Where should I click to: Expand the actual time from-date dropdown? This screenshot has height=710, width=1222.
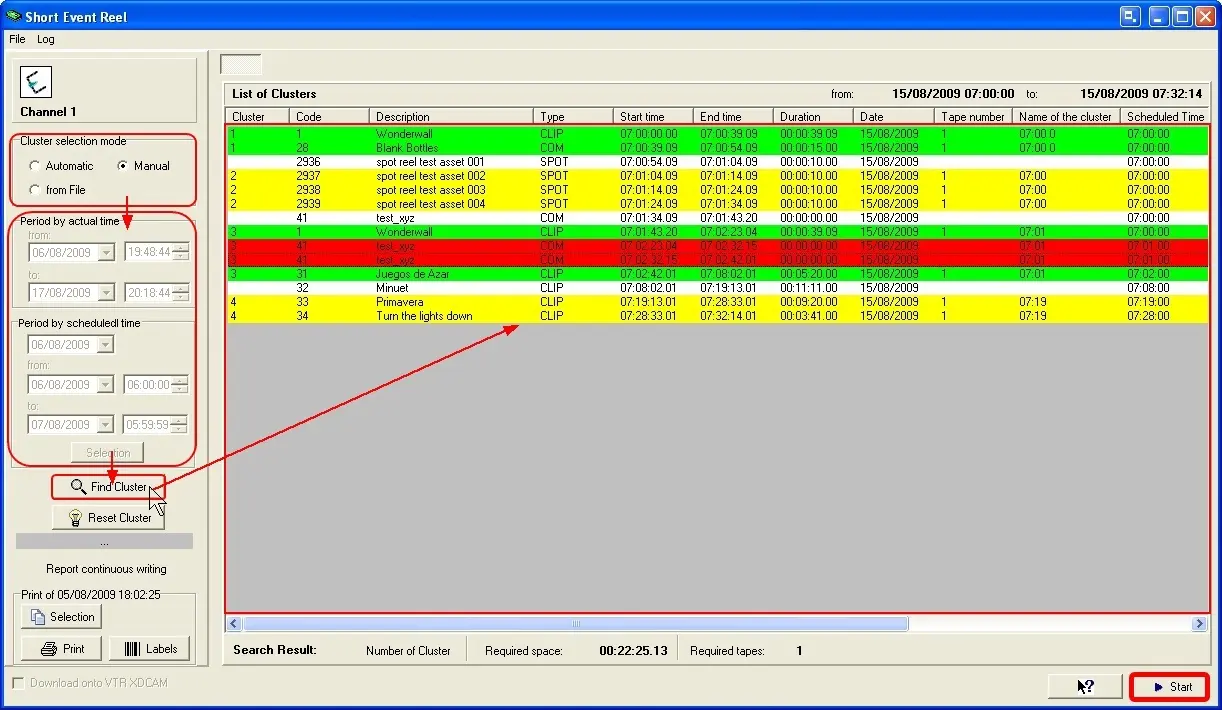tap(106, 253)
